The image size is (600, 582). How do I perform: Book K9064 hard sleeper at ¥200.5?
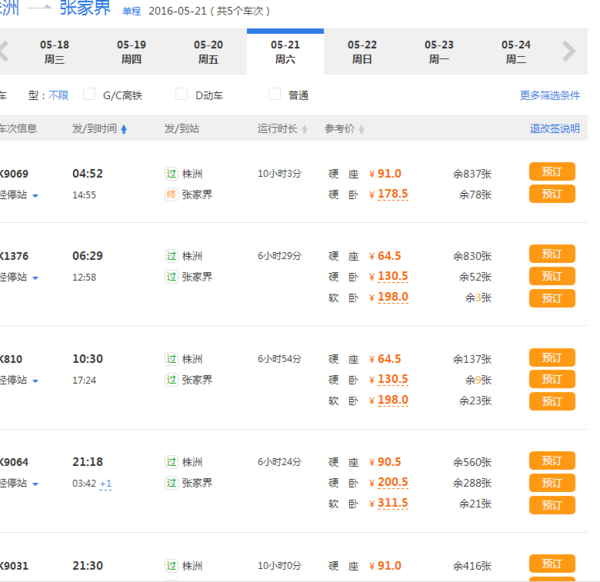click(552, 483)
